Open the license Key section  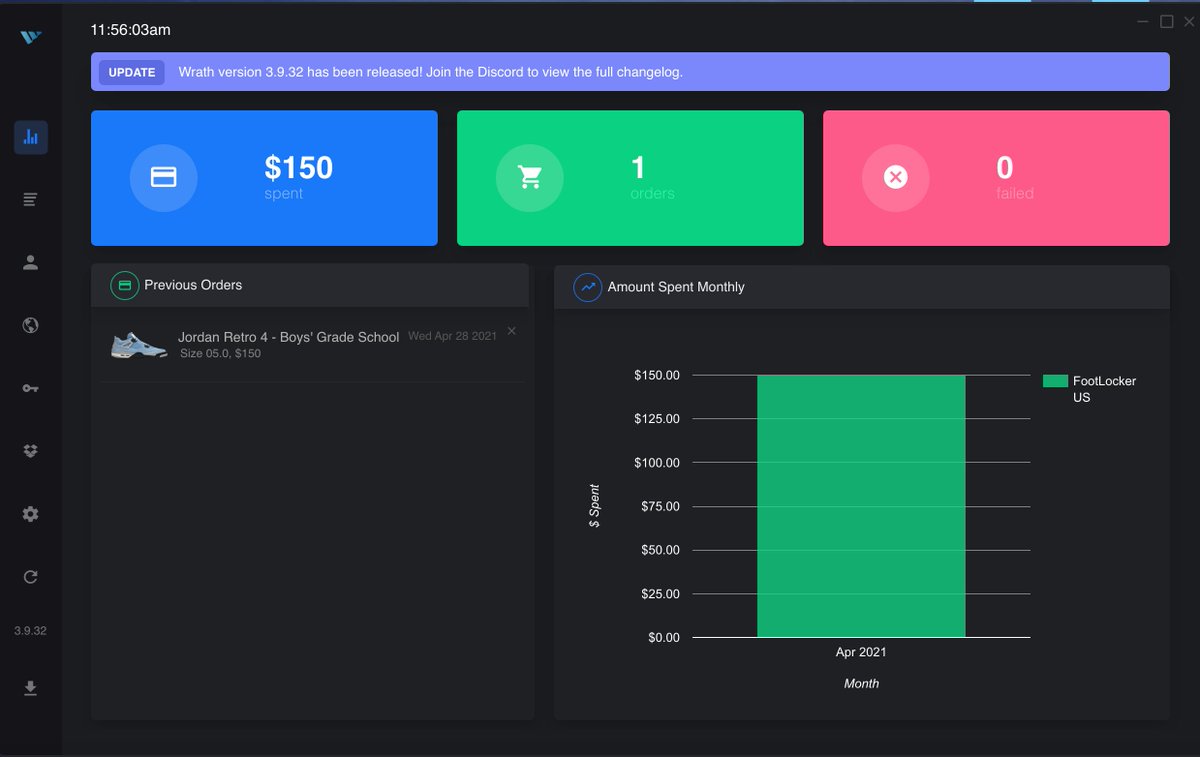pos(30,388)
